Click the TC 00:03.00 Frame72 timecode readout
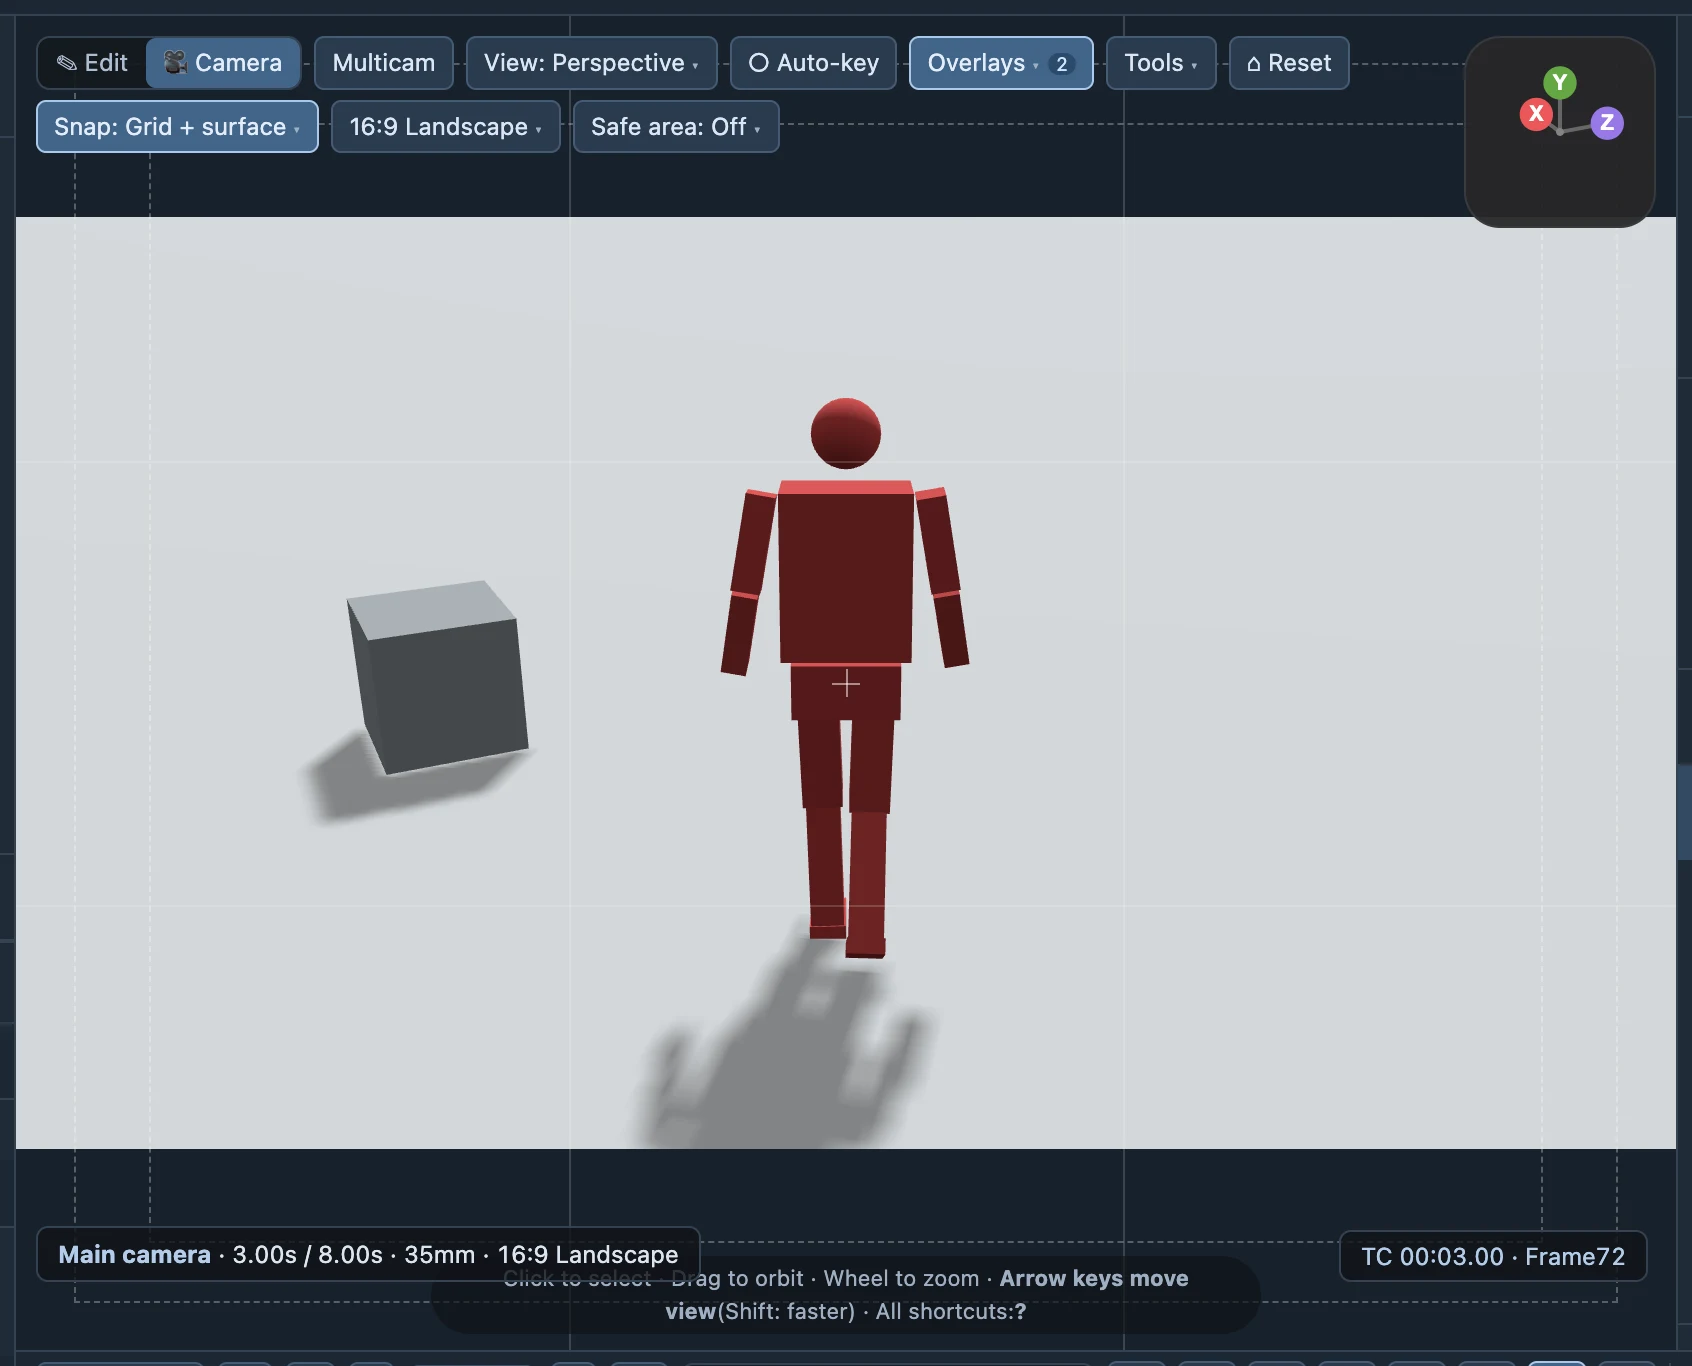The width and height of the screenshot is (1692, 1366). 1493,1256
